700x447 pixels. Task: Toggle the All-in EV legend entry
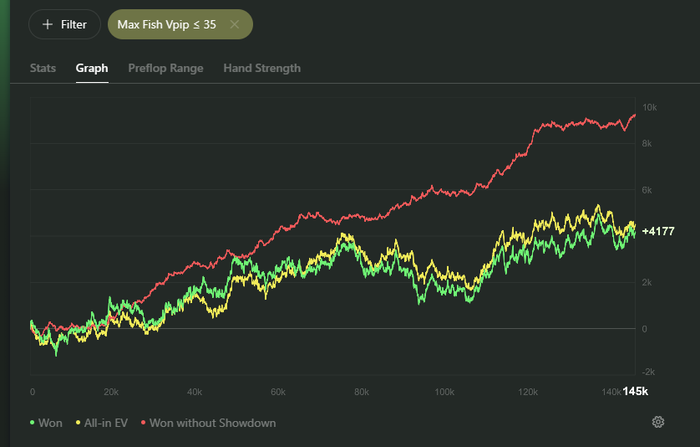click(x=102, y=423)
